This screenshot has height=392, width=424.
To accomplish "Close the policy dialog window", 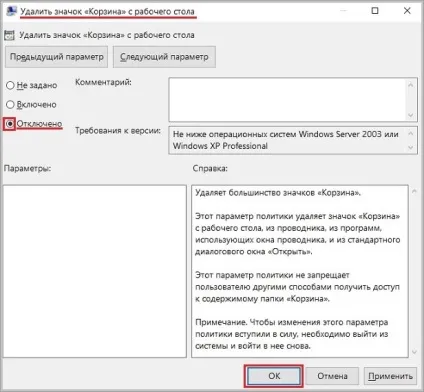I will [407, 11].
